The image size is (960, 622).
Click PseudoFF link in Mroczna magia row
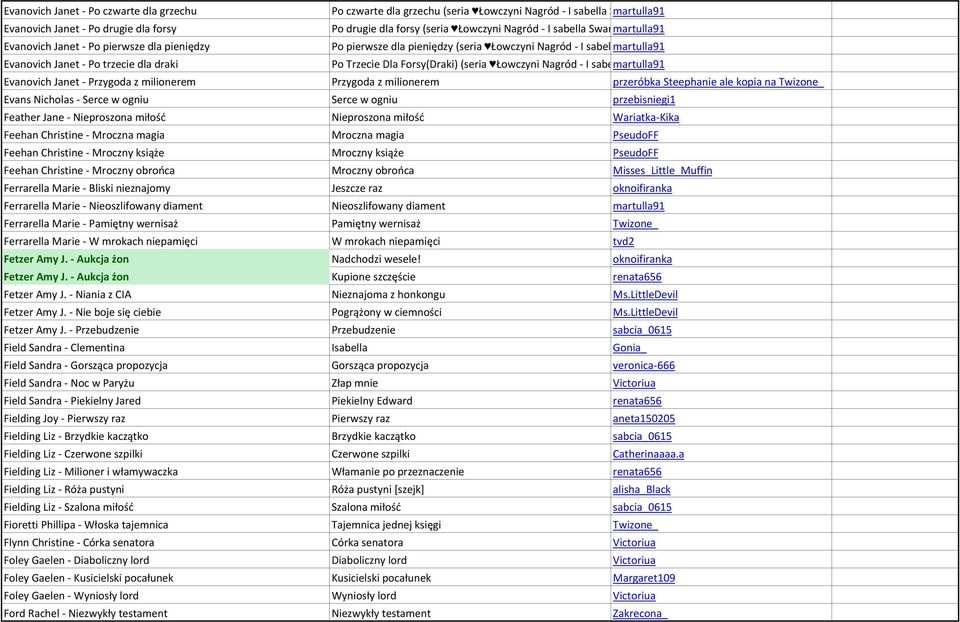tap(636, 135)
